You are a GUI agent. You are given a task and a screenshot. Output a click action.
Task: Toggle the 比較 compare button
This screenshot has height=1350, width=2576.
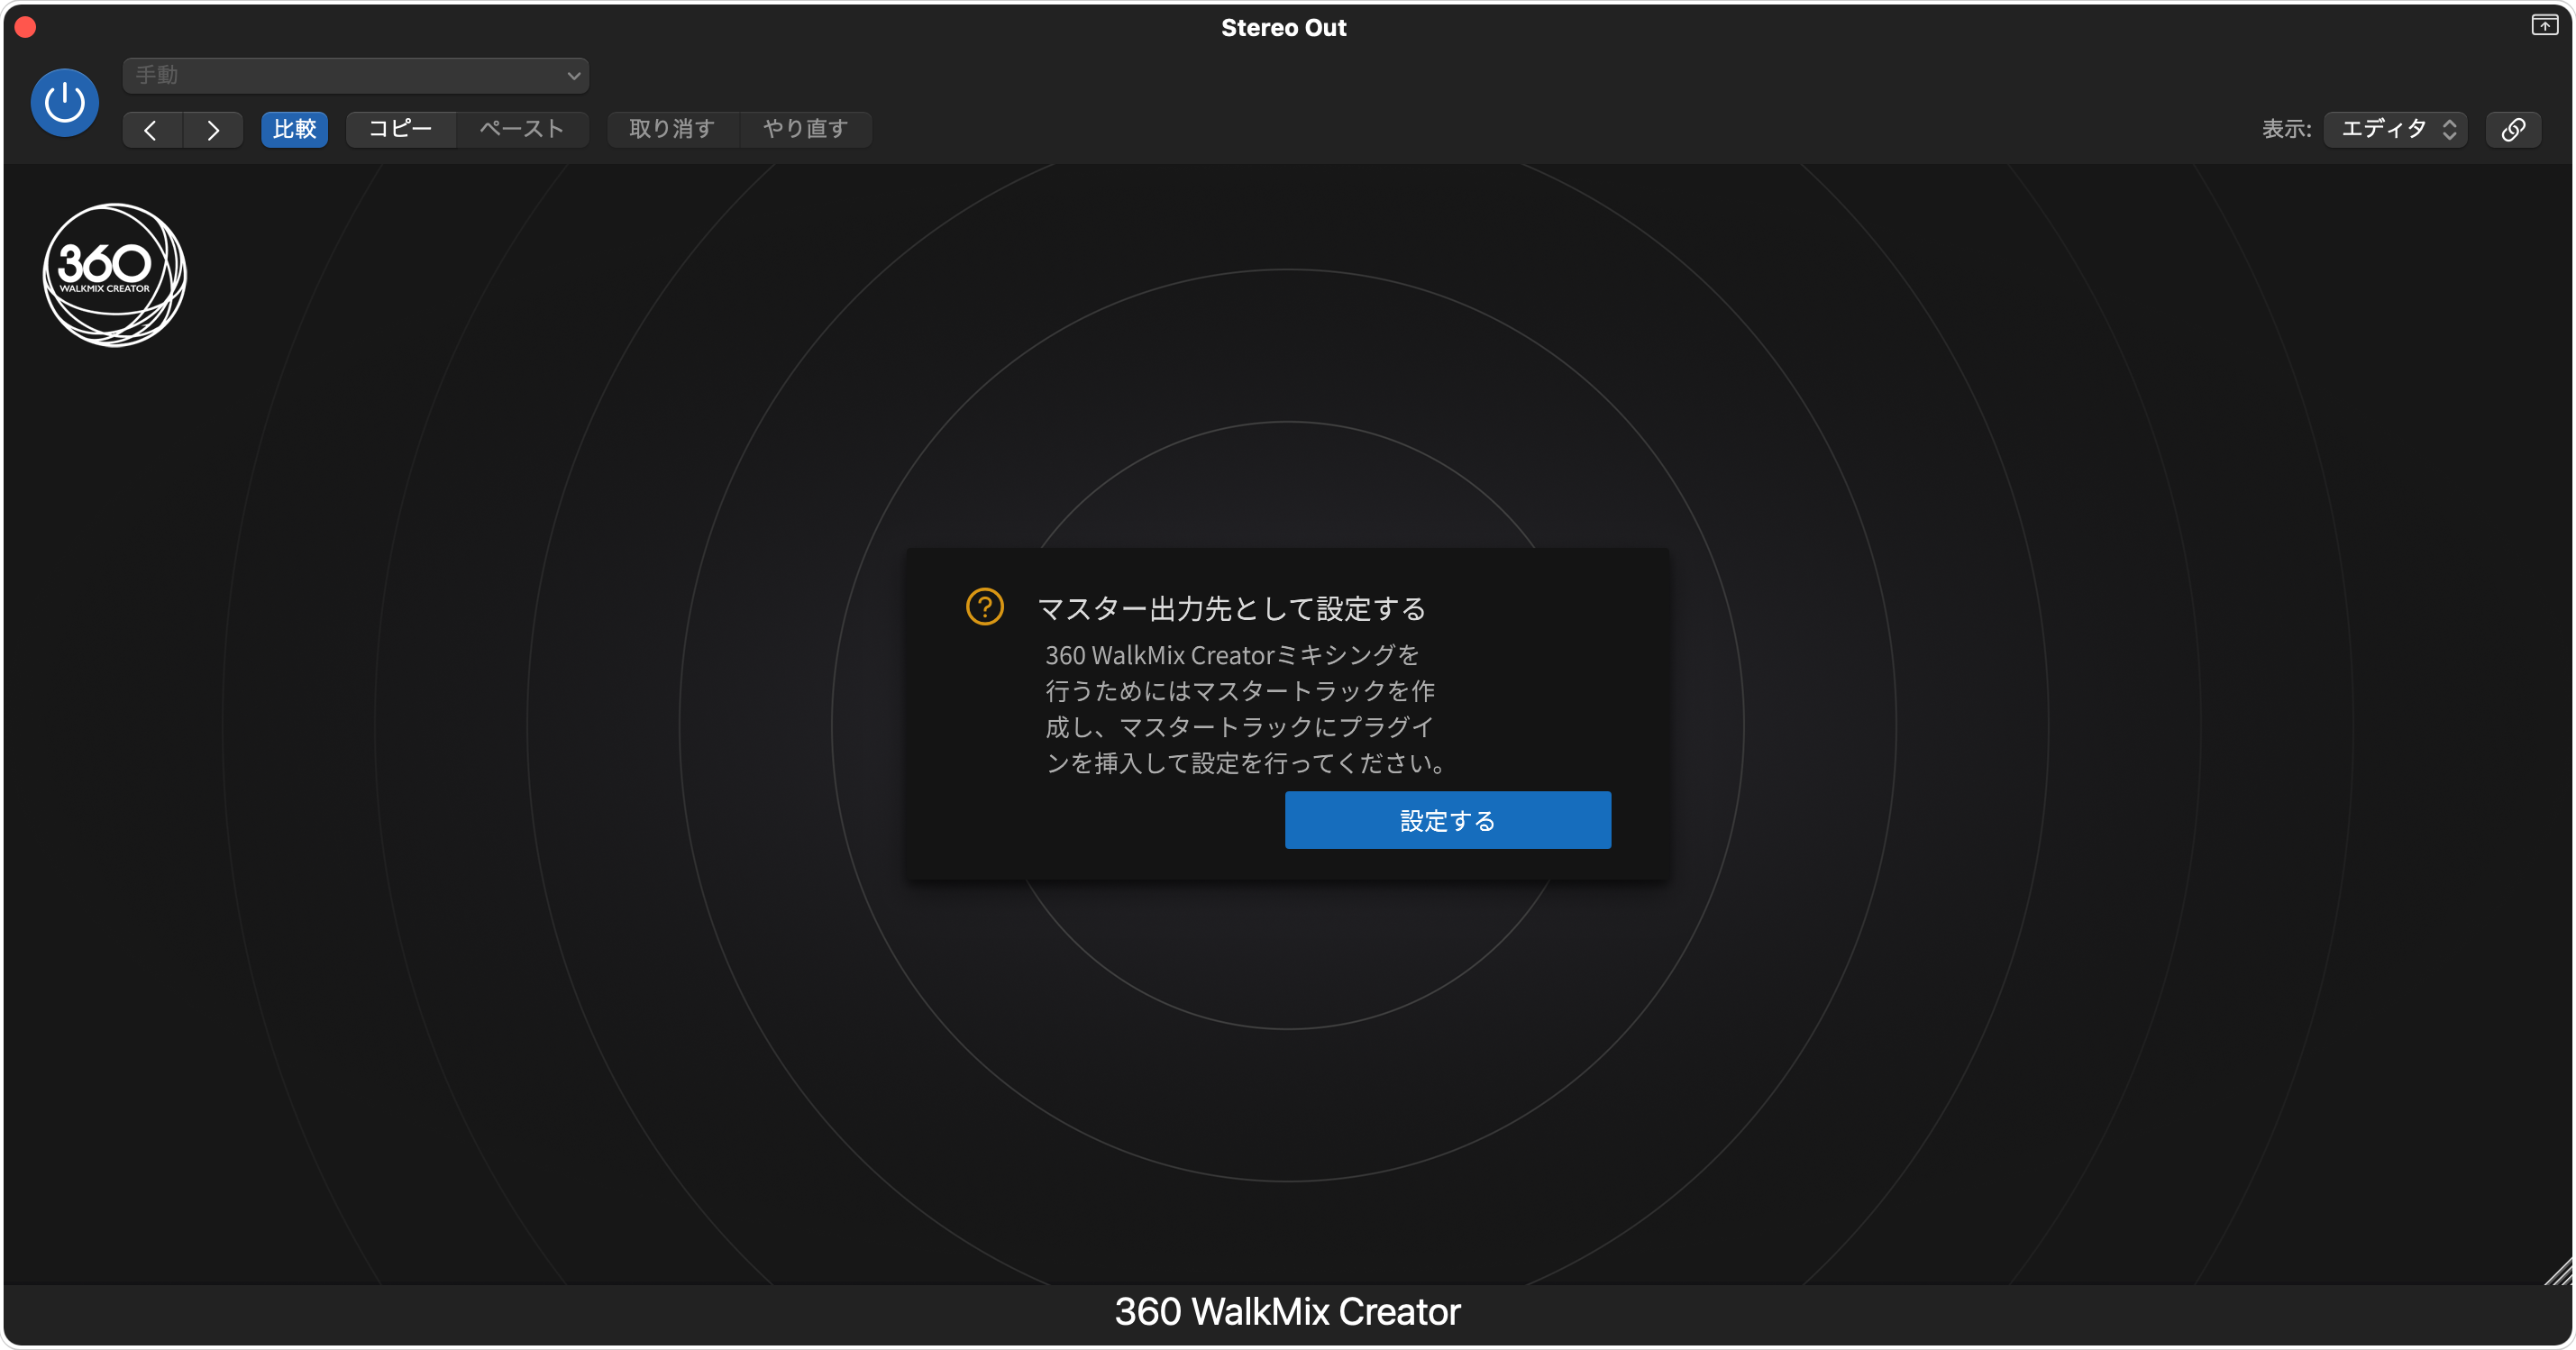tap(294, 129)
